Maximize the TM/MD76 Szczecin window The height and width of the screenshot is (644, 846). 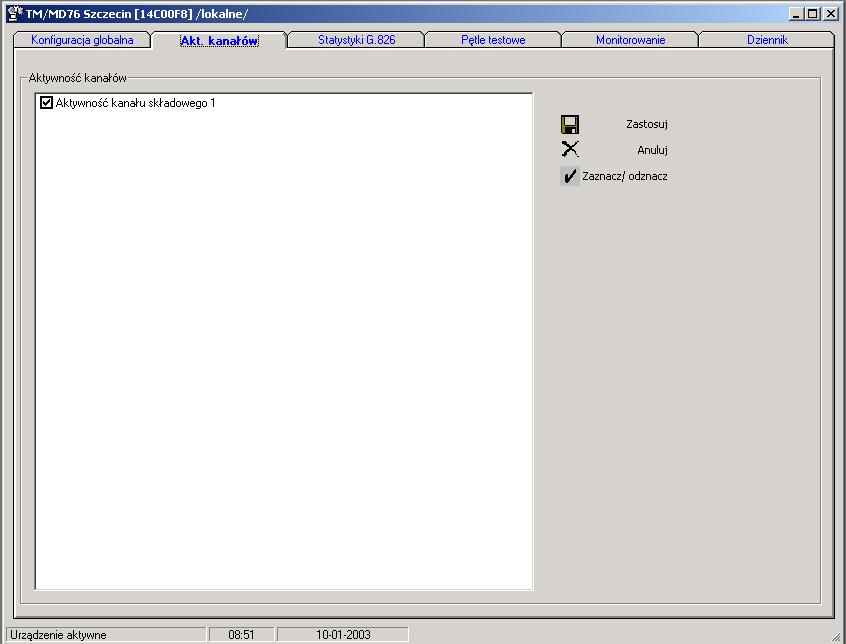click(x=811, y=14)
